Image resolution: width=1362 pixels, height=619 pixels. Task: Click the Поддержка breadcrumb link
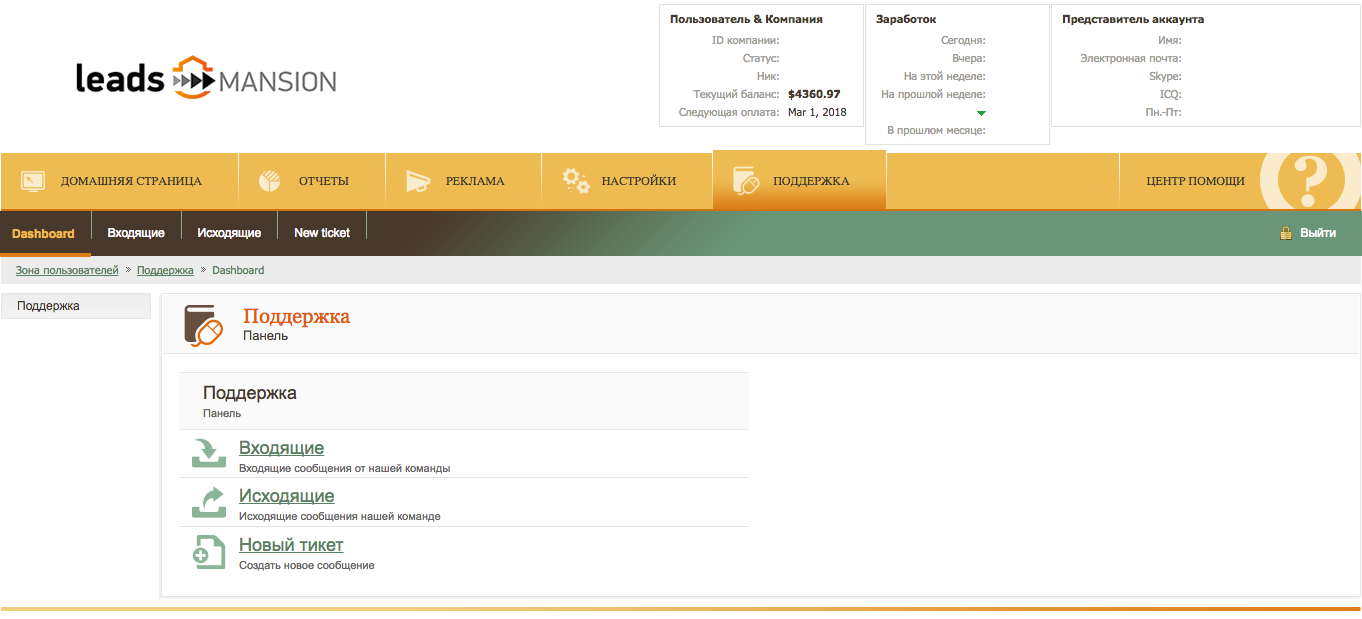[165, 270]
